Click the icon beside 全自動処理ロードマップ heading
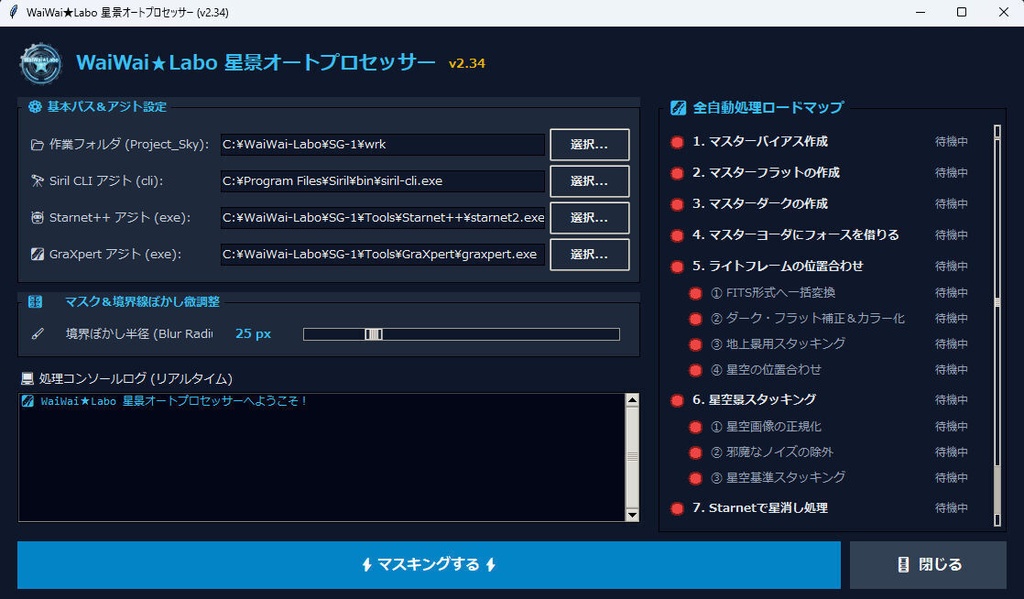 [679, 108]
